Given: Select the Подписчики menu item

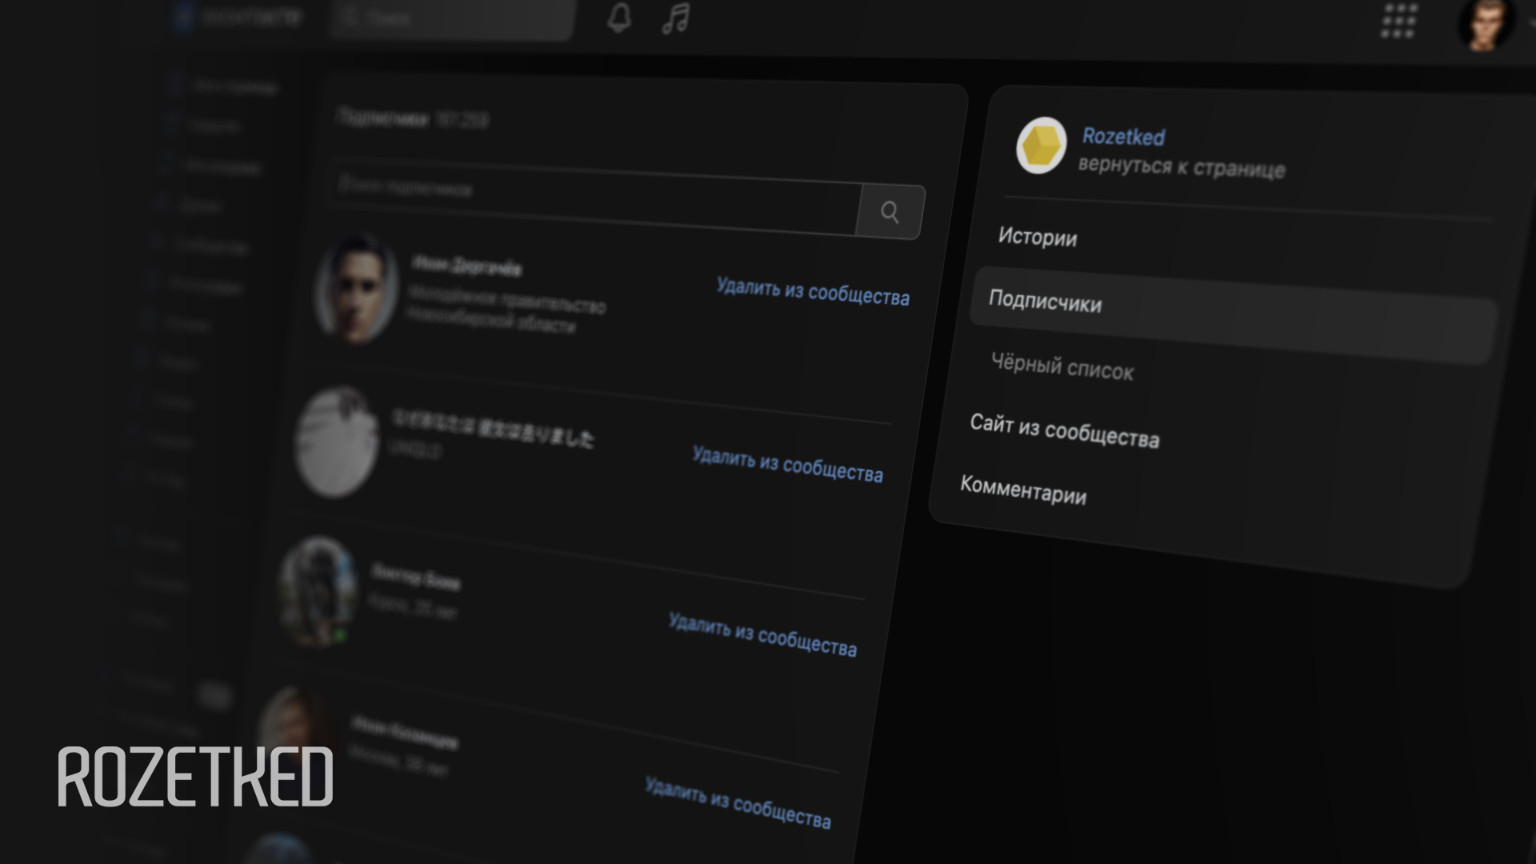Looking at the screenshot, I should tap(1045, 302).
